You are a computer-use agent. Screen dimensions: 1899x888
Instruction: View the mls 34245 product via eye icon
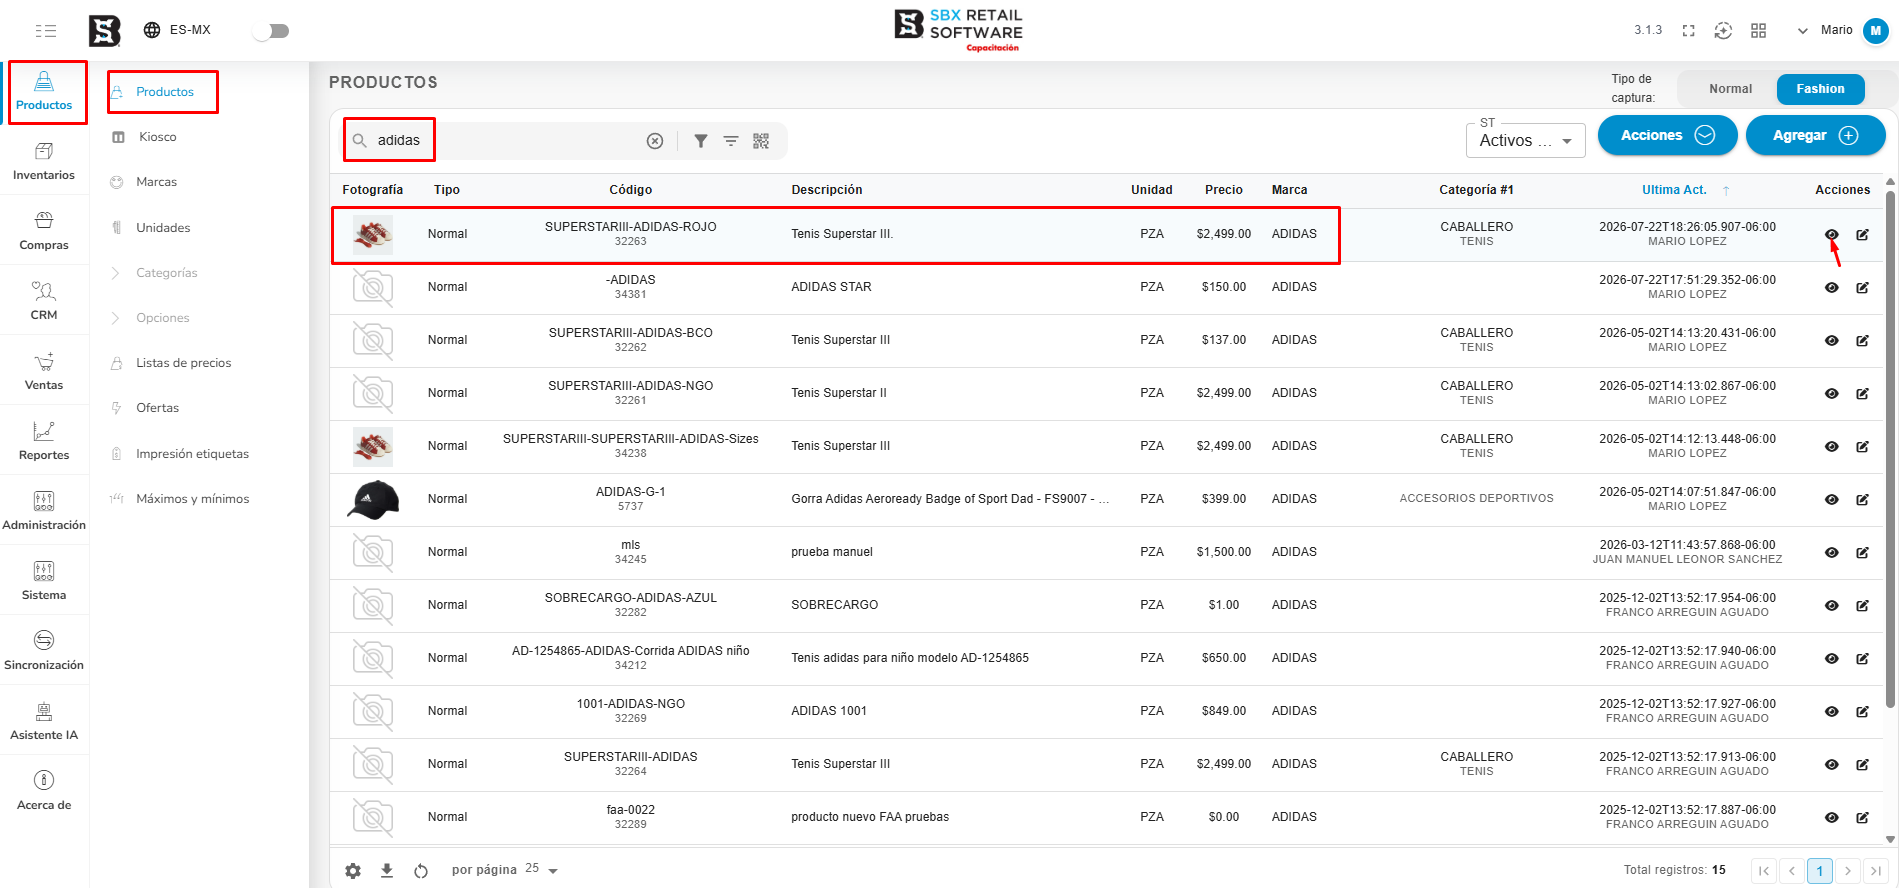1831,553
